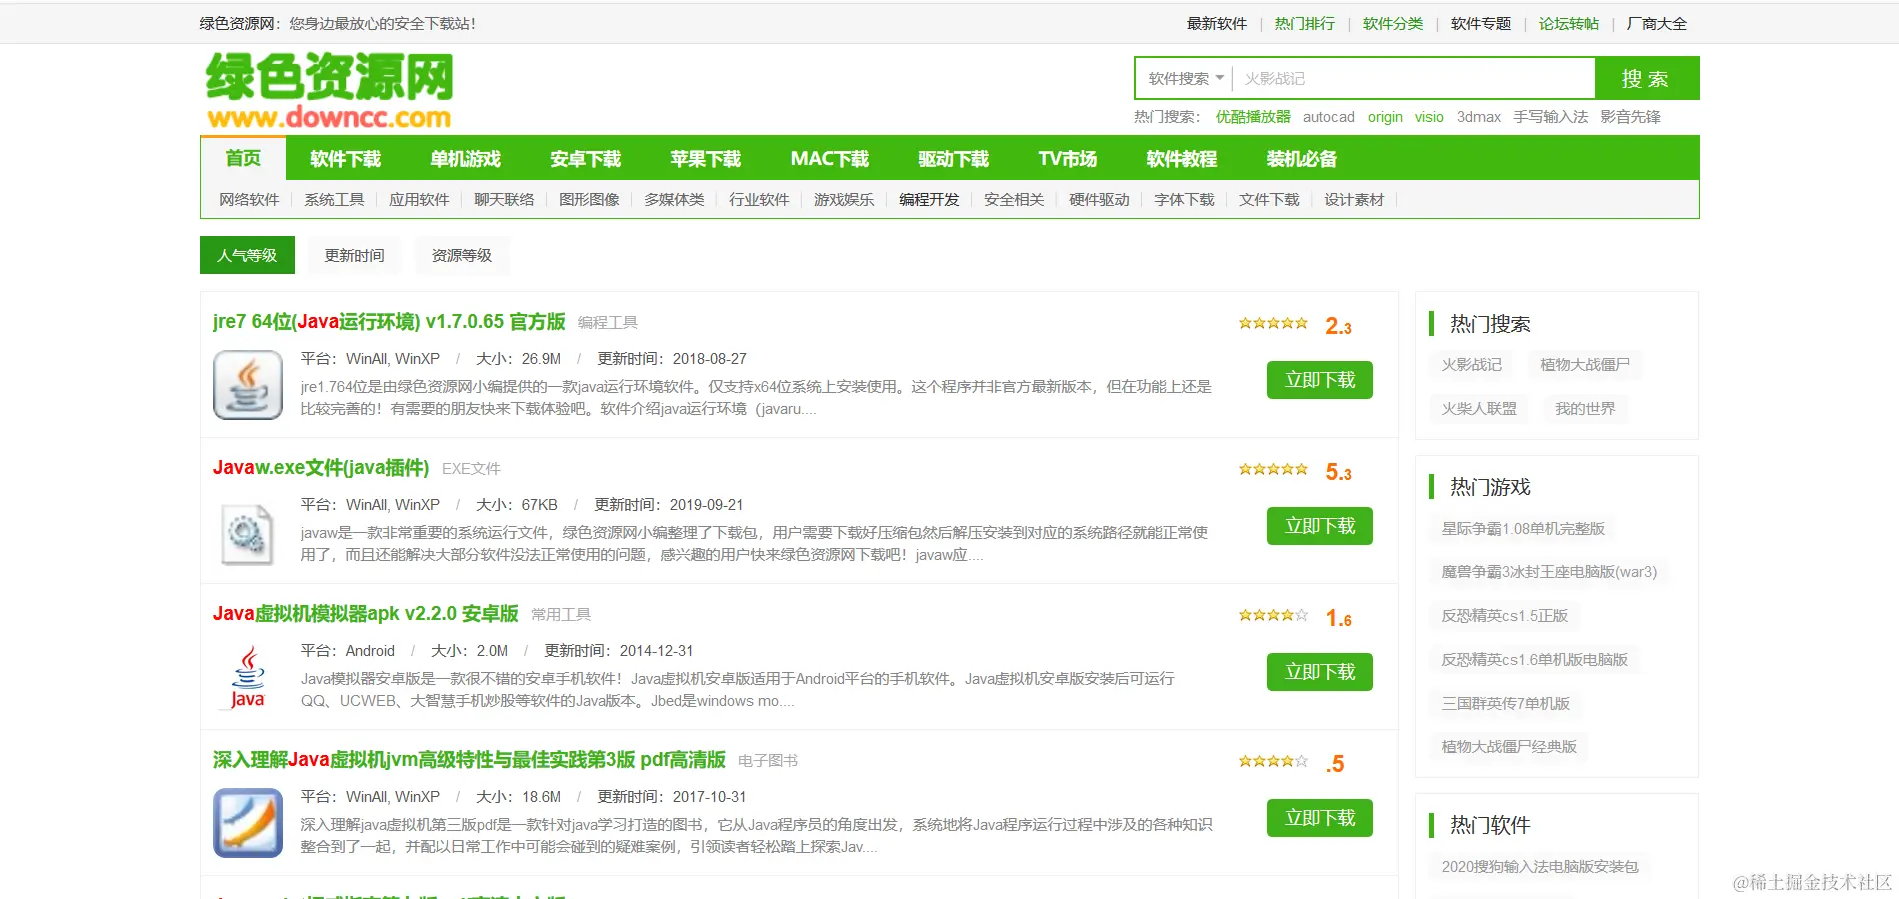This screenshot has height=899, width=1899.
Task: Click the star rating for jre7 64位
Action: click(x=1273, y=323)
